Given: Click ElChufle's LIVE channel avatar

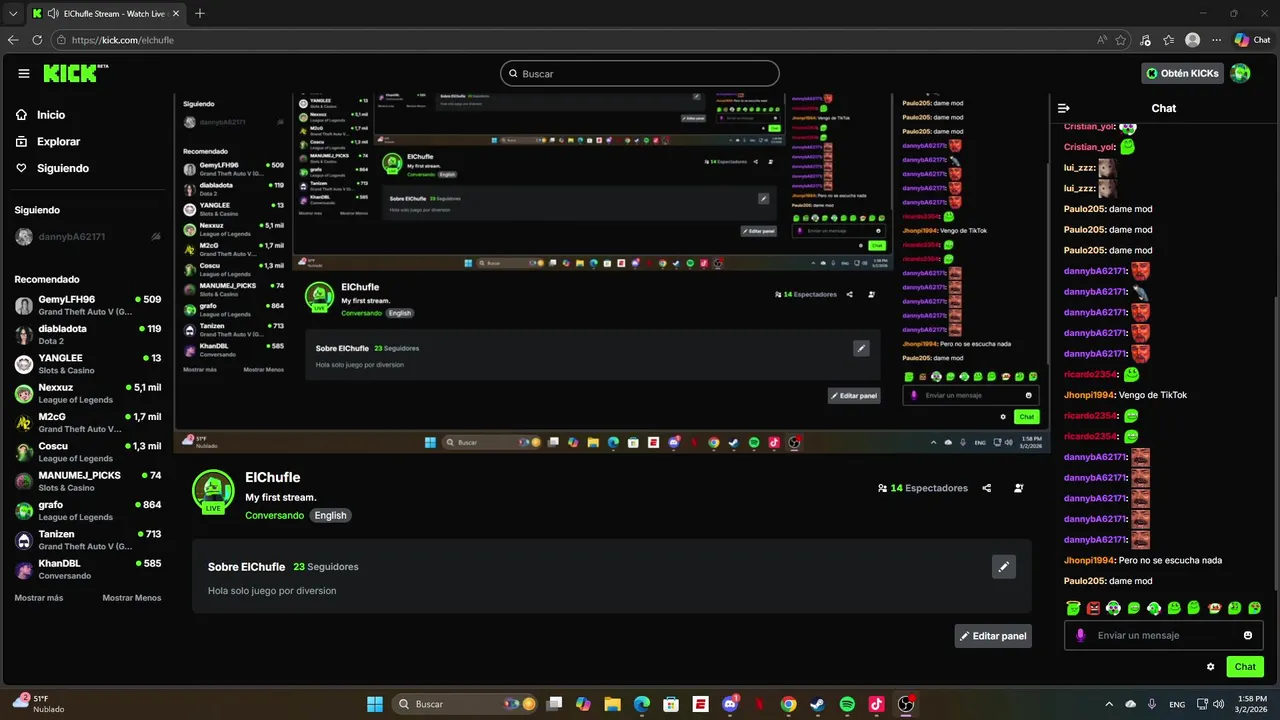Looking at the screenshot, I should 213,492.
